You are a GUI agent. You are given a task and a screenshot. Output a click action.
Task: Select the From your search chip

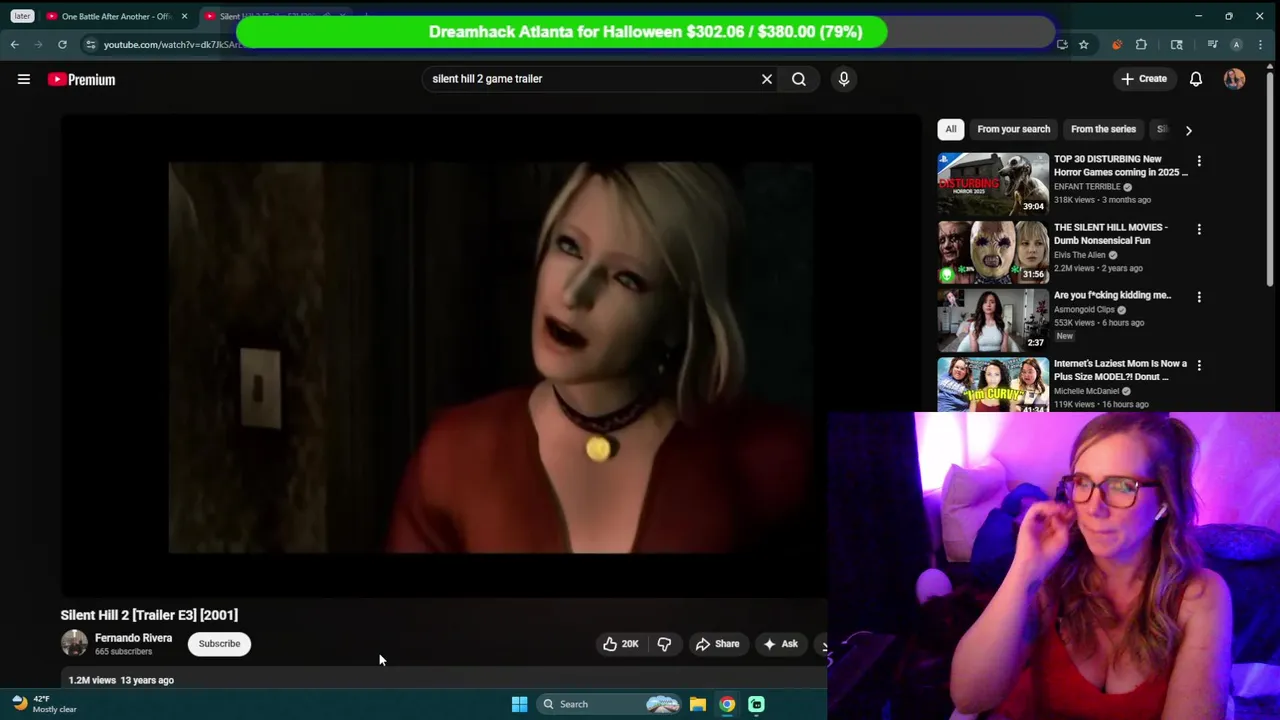[x=1013, y=129]
